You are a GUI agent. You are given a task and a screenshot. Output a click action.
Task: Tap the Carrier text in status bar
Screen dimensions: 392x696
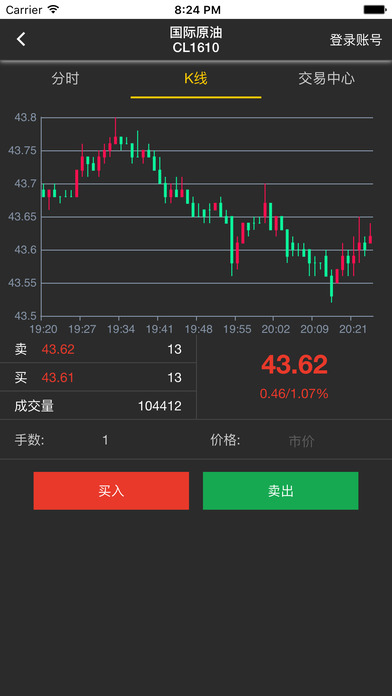(x=24, y=10)
